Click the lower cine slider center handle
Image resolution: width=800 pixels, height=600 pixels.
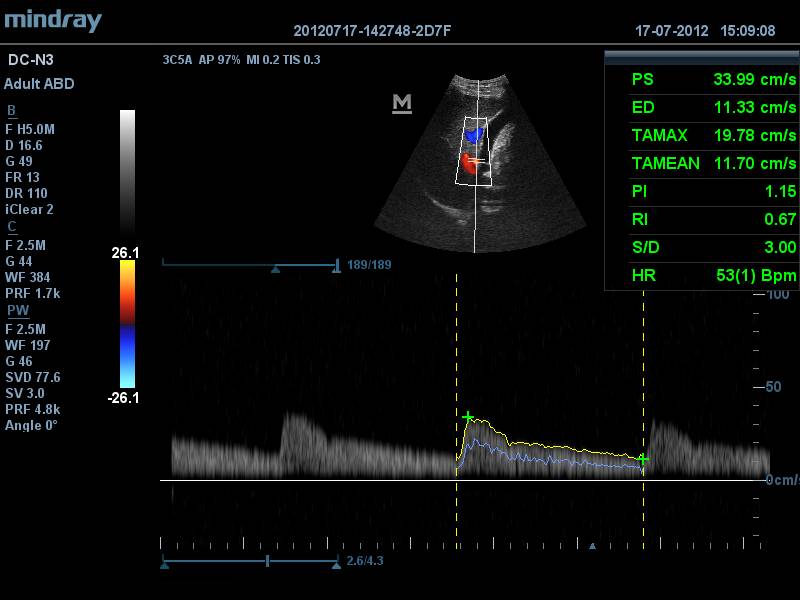[267, 563]
